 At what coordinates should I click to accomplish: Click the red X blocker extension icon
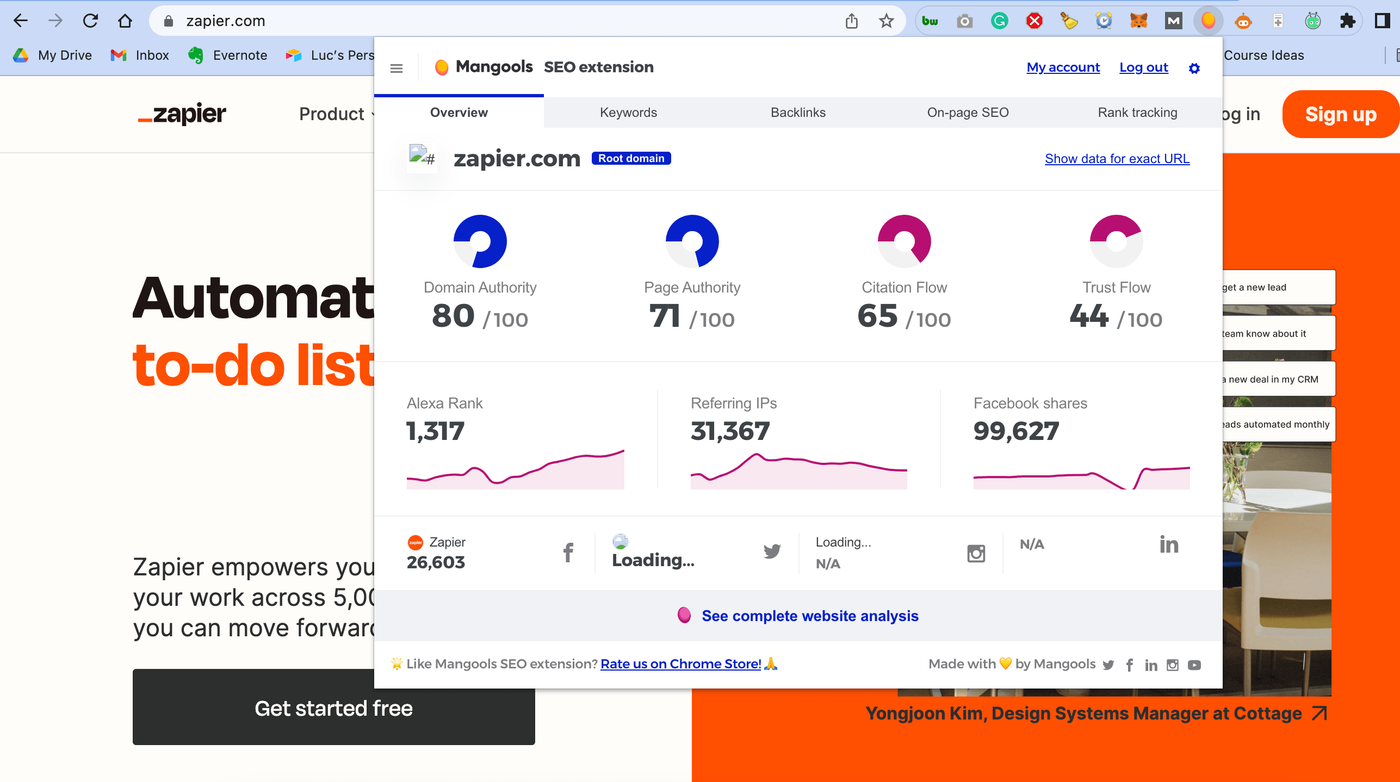(x=1035, y=20)
